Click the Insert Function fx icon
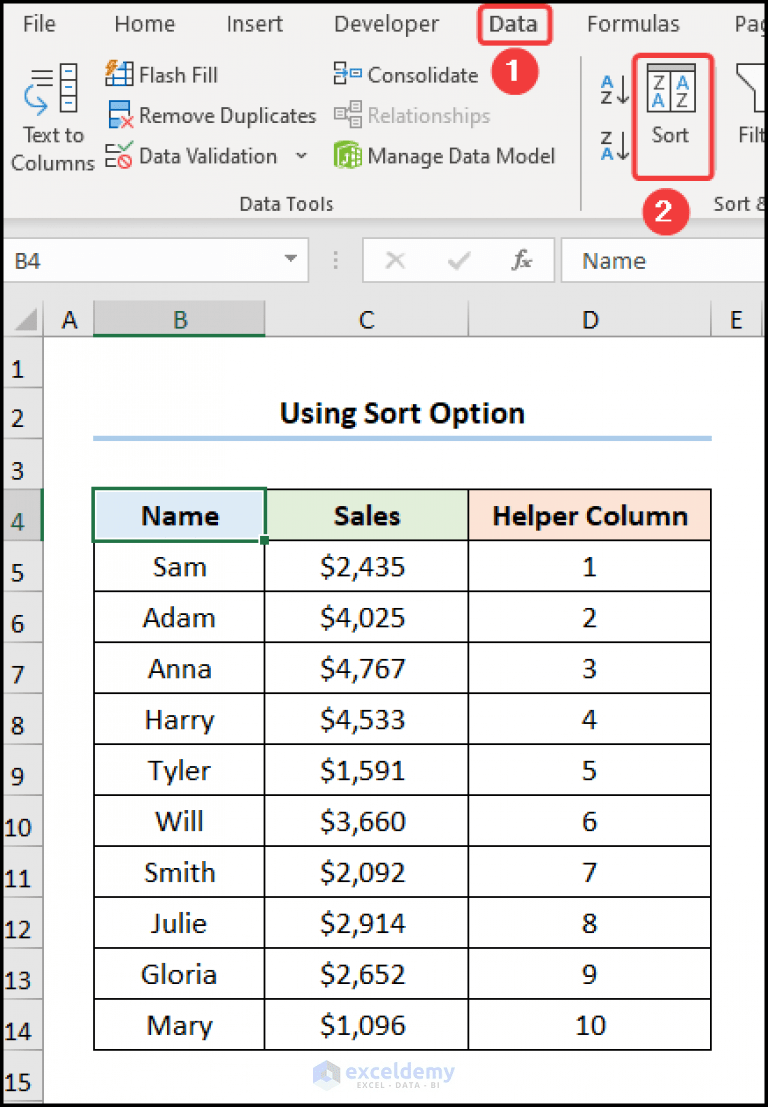The height and width of the screenshot is (1107, 768). (522, 261)
